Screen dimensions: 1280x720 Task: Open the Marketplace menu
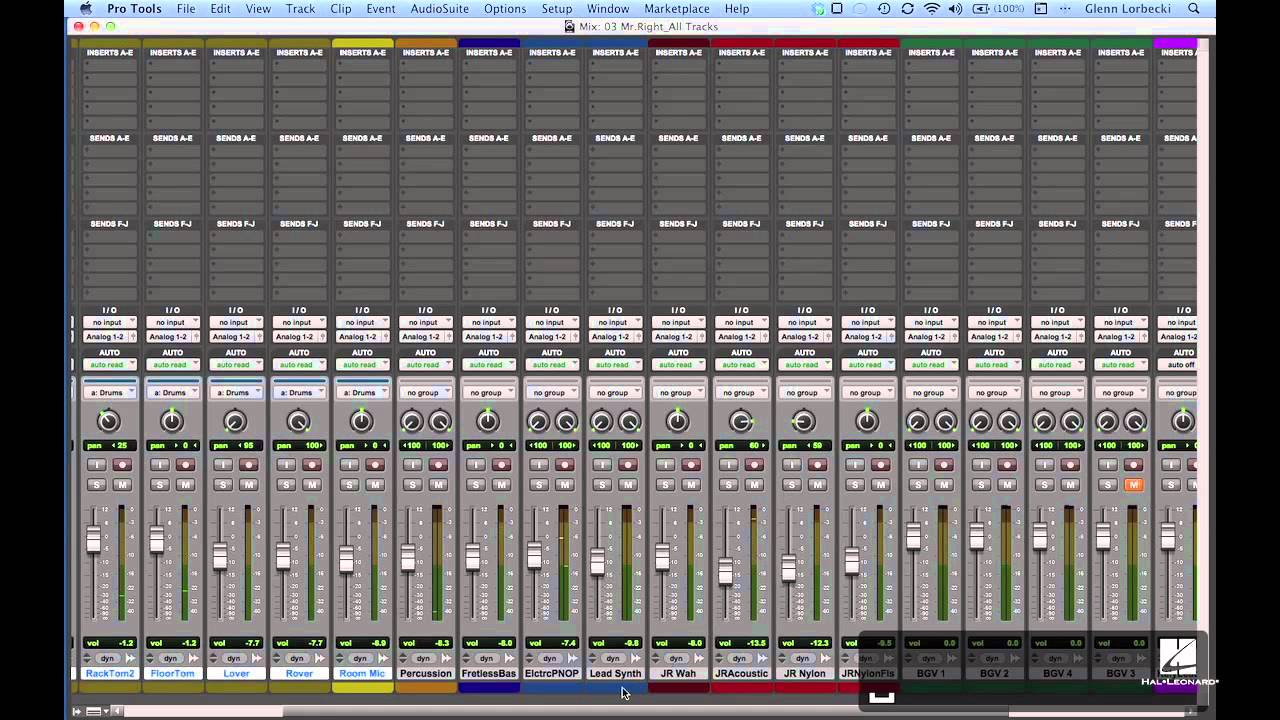point(677,9)
